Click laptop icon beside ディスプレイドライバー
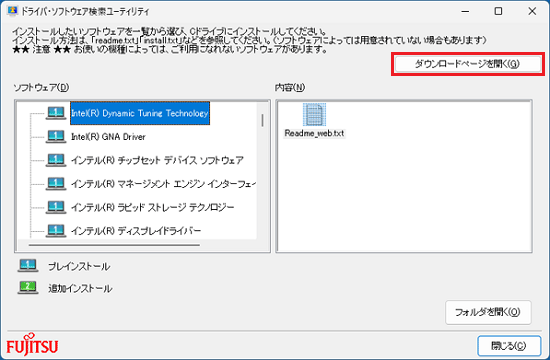 pyautogui.click(x=56, y=231)
